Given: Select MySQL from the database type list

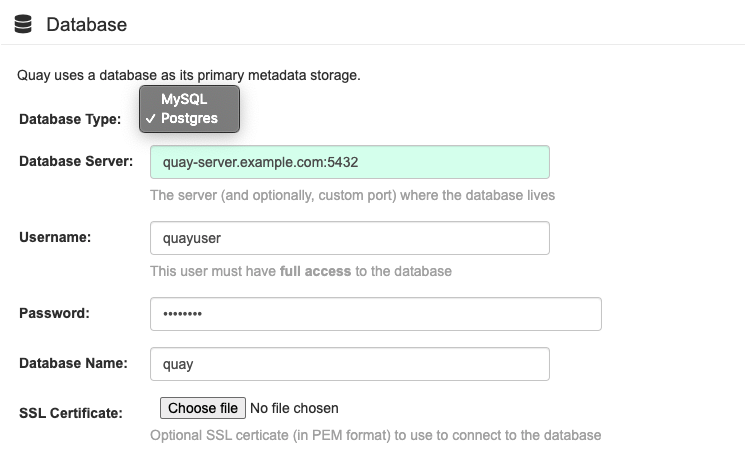Looking at the screenshot, I should tap(184, 100).
